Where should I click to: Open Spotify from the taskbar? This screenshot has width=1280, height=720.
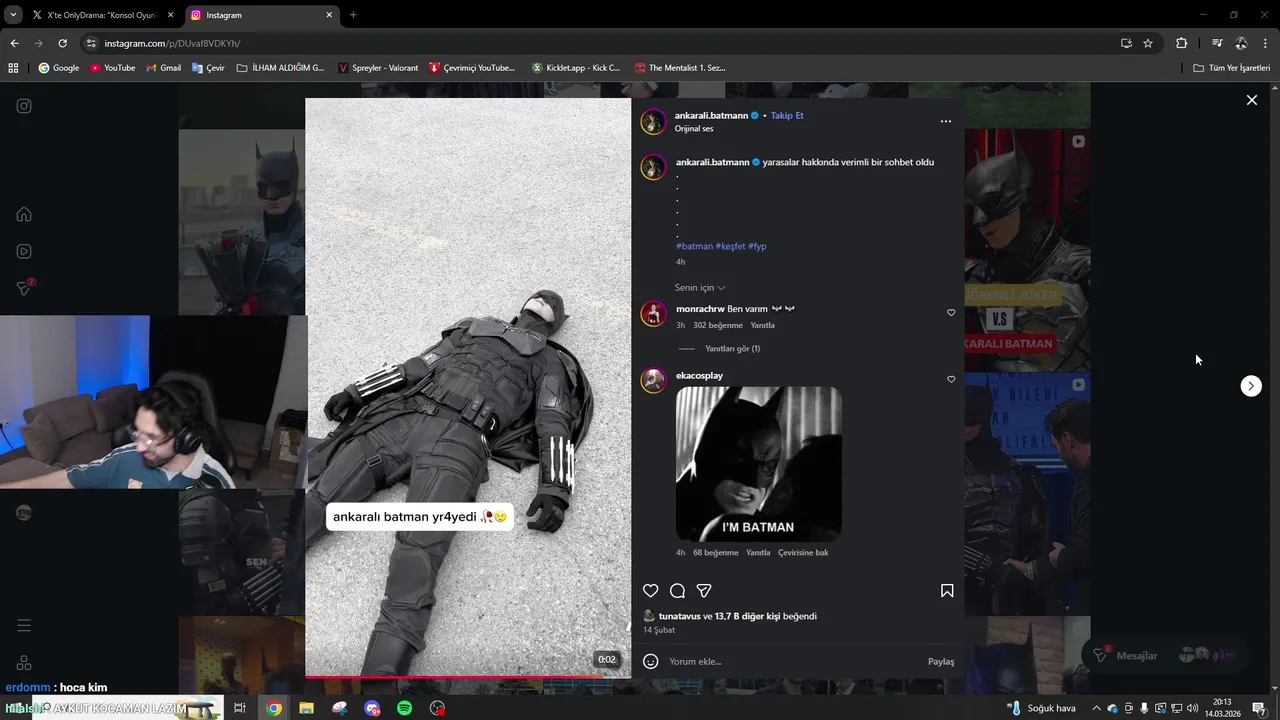point(405,708)
